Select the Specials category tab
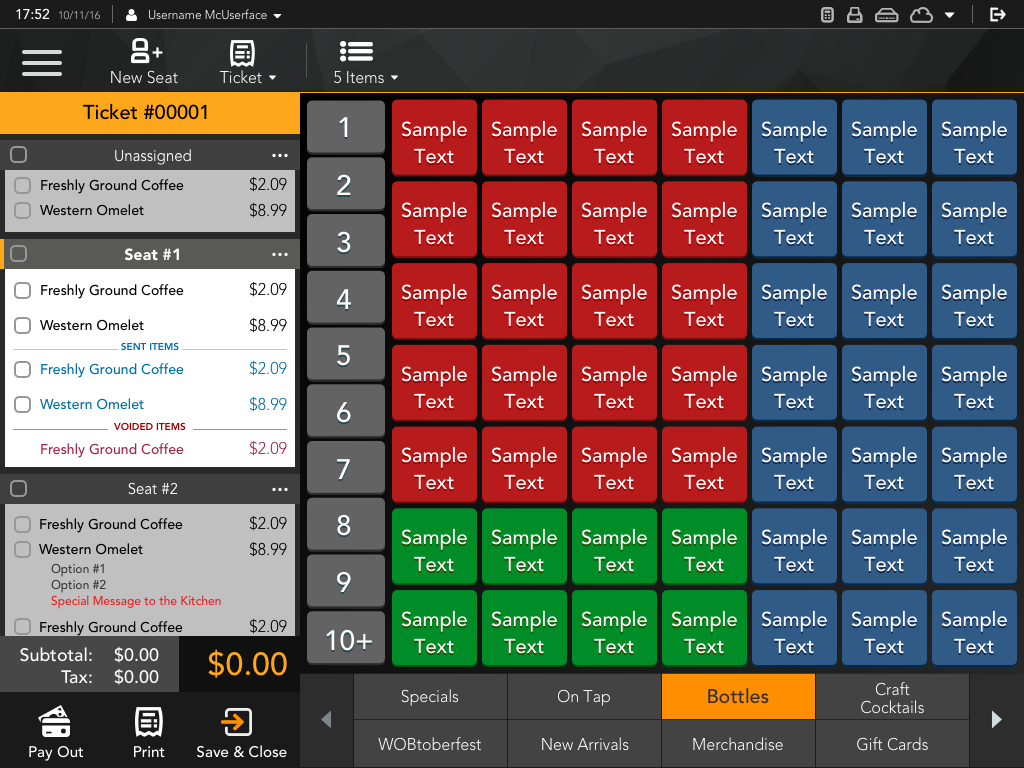This screenshot has height=768, width=1024. coord(430,696)
